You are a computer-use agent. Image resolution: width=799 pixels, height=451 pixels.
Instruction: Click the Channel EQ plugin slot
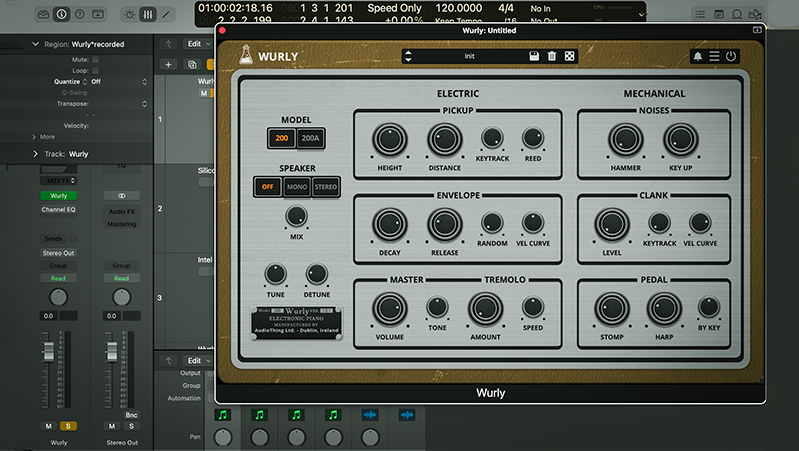[x=59, y=211]
